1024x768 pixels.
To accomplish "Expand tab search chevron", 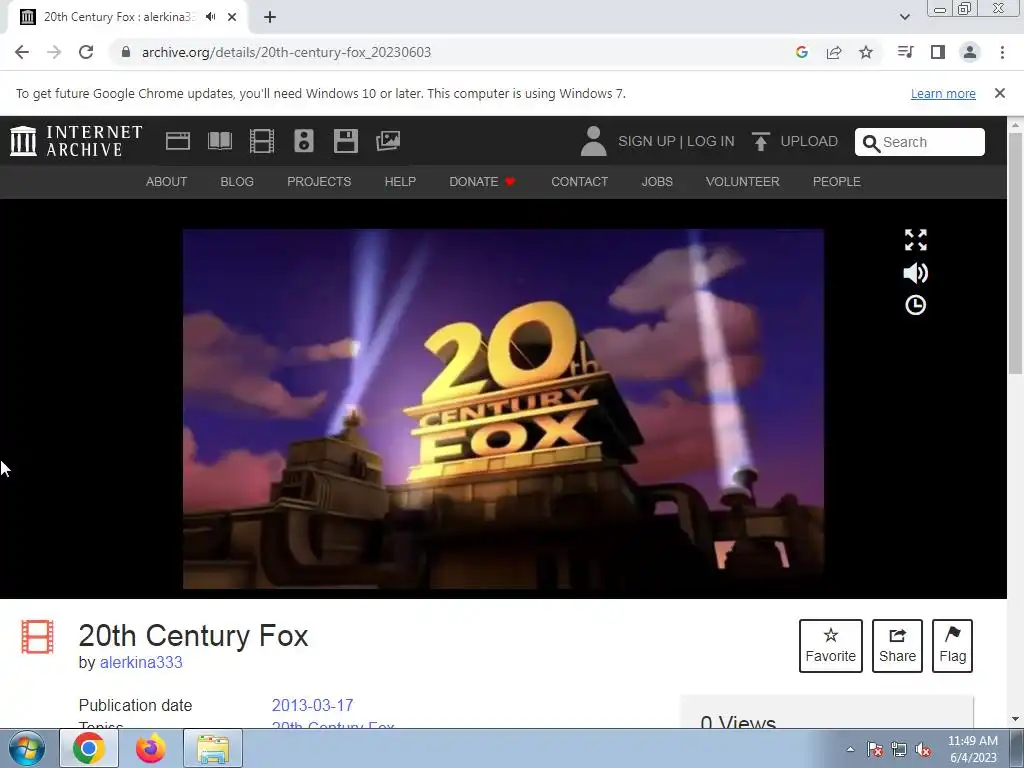I will click(x=904, y=17).
